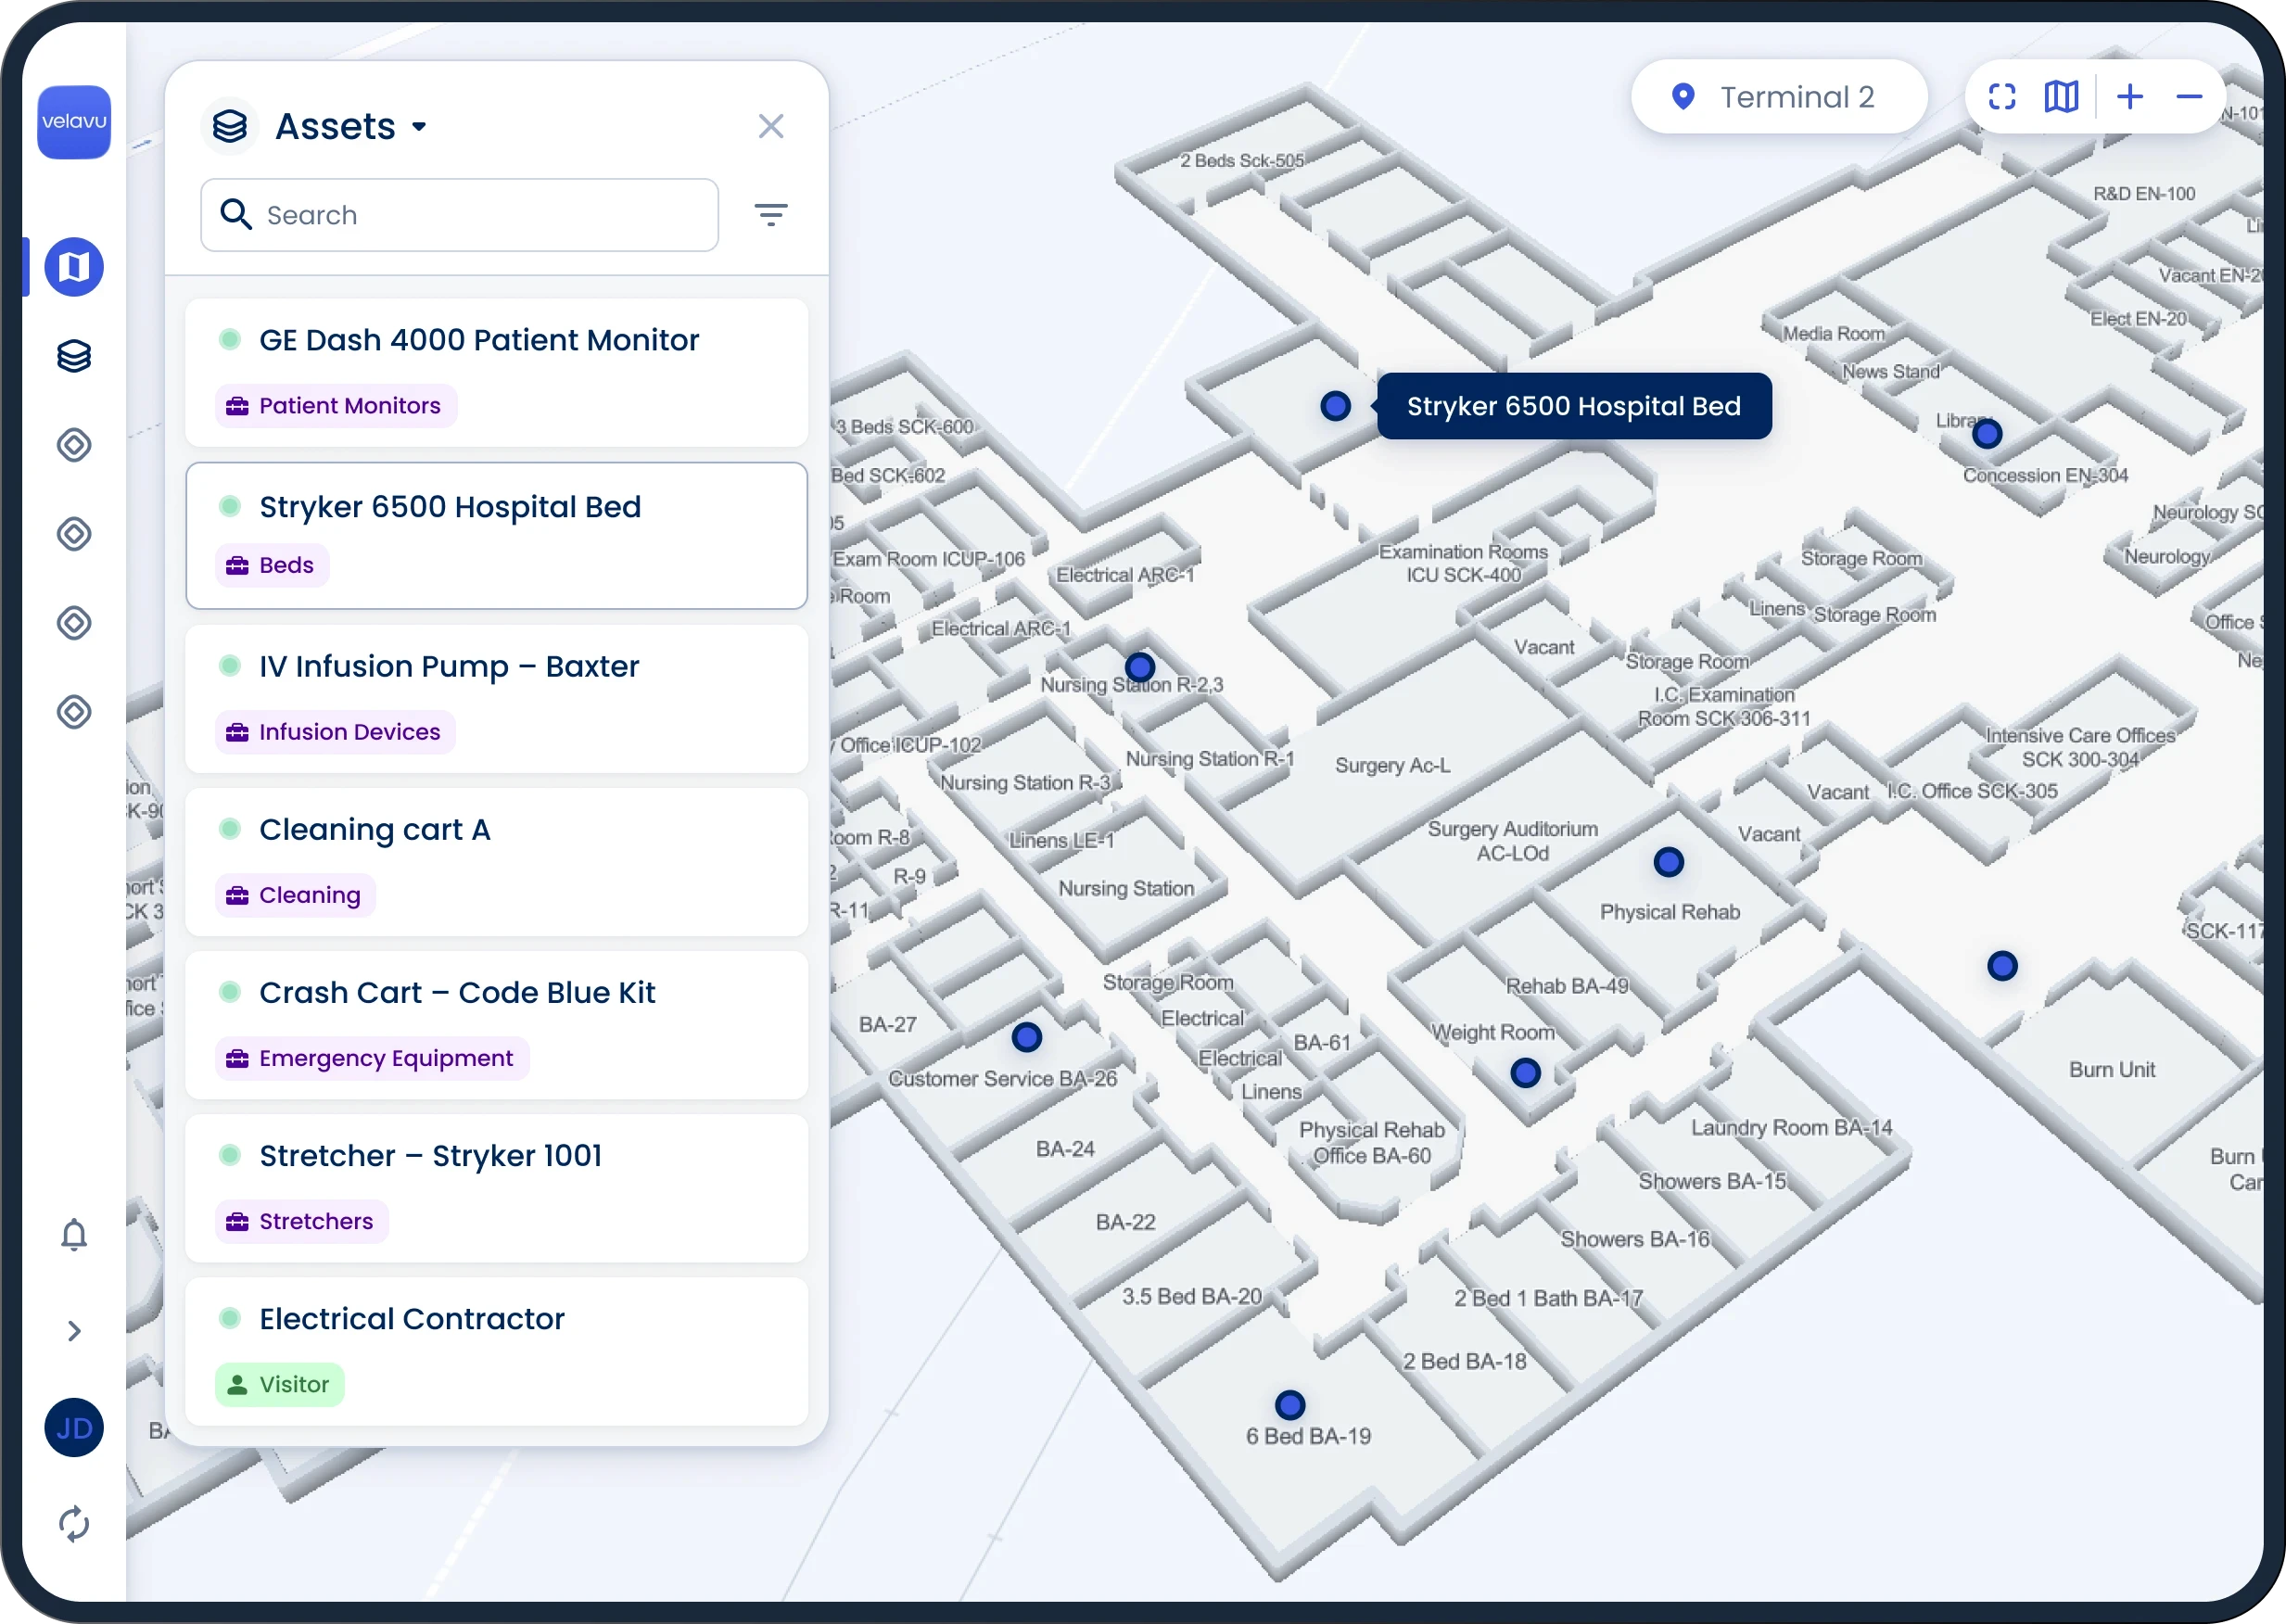Click the Laundry Room BA-14 label
This screenshot has height=1624, width=2286.
[x=1792, y=1128]
